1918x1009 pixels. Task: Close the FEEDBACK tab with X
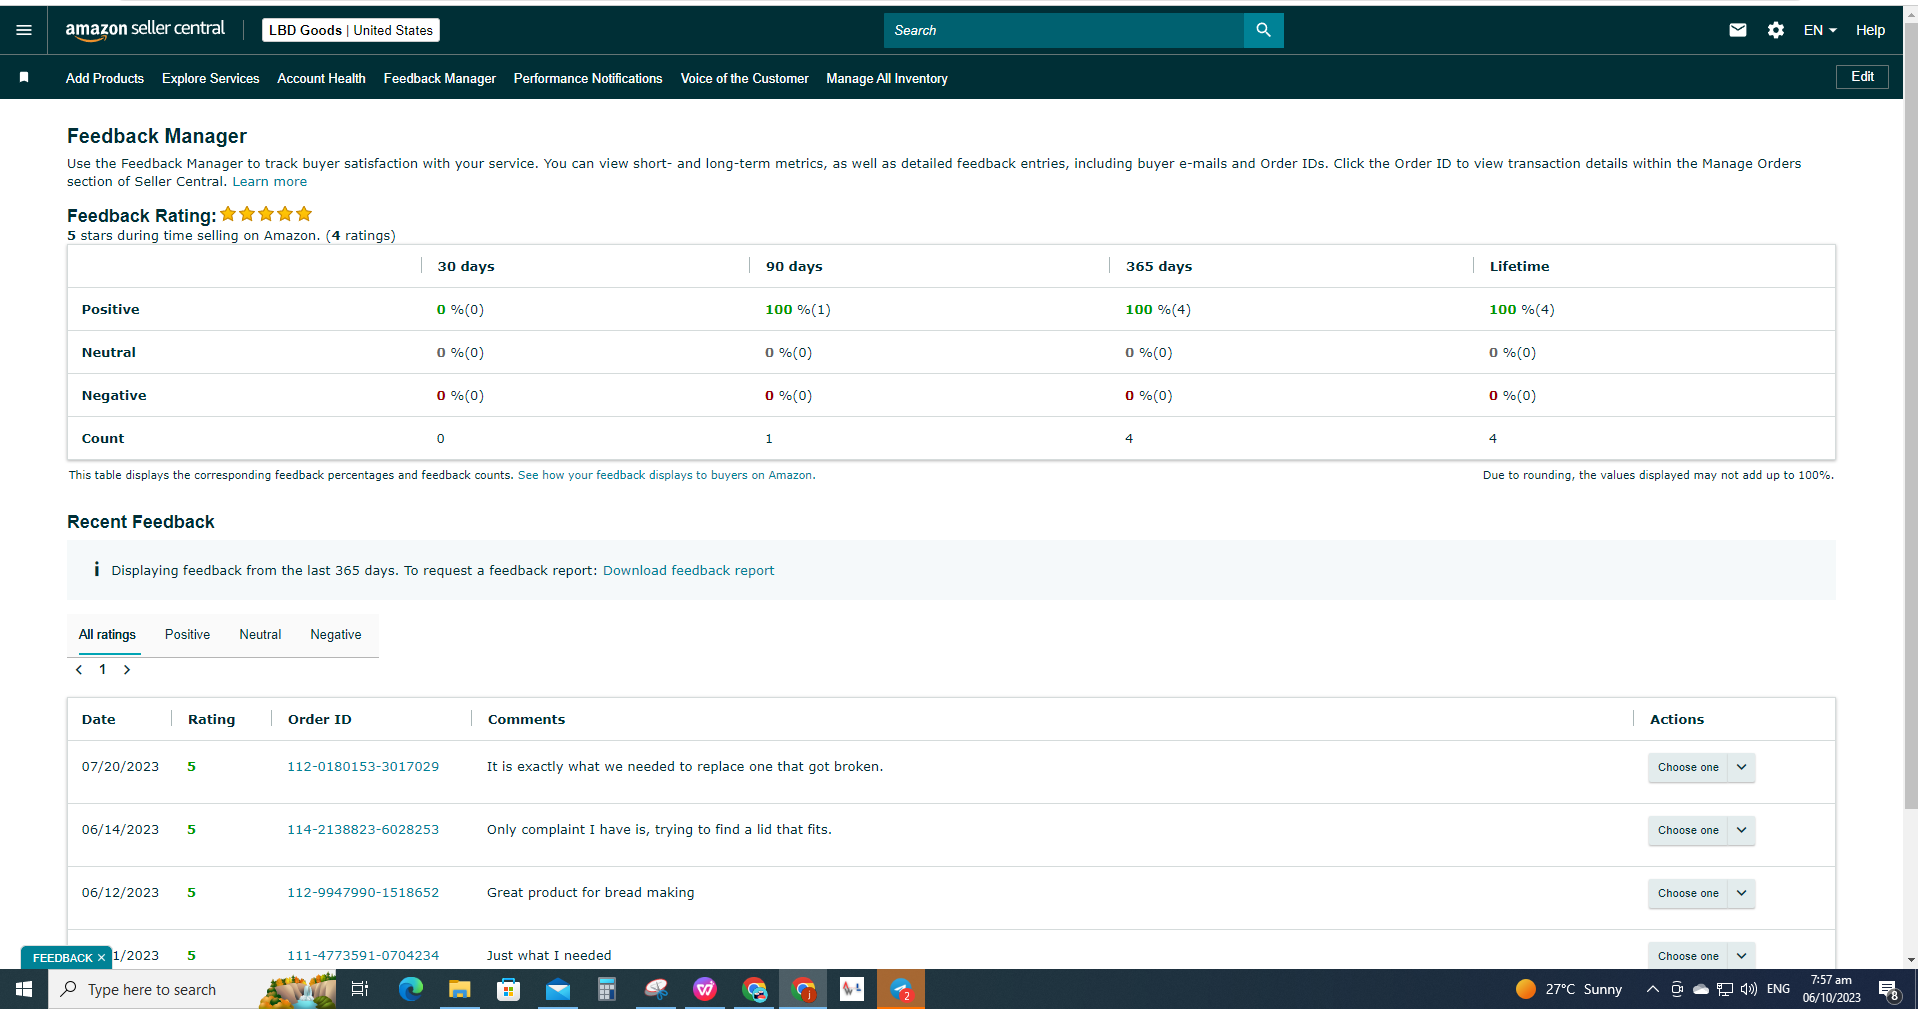pyautogui.click(x=102, y=958)
